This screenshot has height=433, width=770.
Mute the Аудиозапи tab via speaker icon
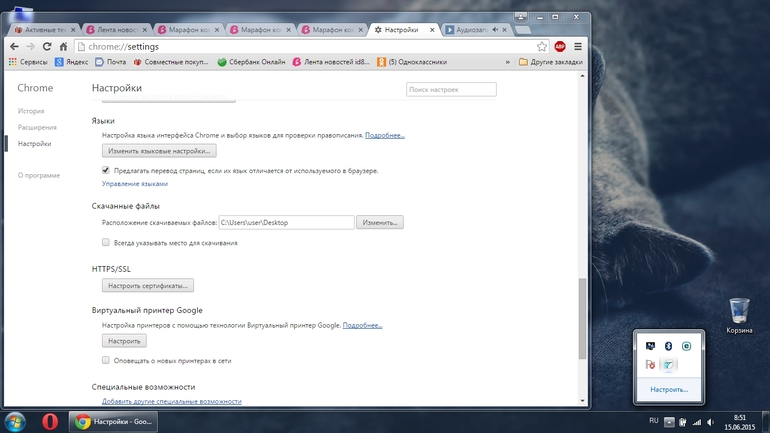495,29
